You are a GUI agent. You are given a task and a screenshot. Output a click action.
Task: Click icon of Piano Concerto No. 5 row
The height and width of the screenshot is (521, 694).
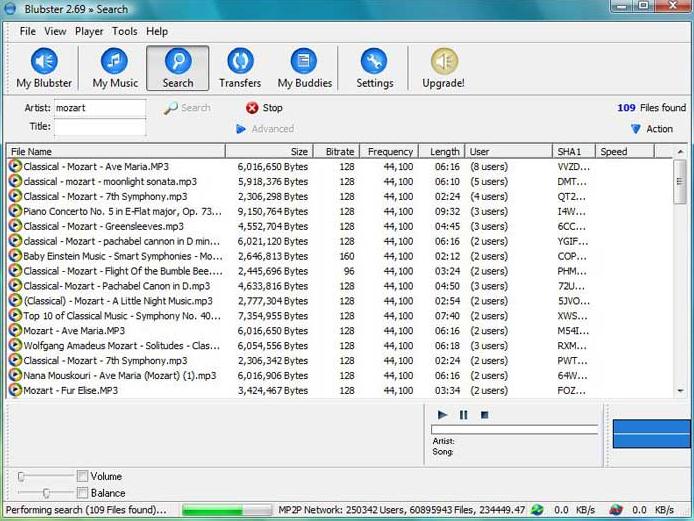(x=15, y=211)
